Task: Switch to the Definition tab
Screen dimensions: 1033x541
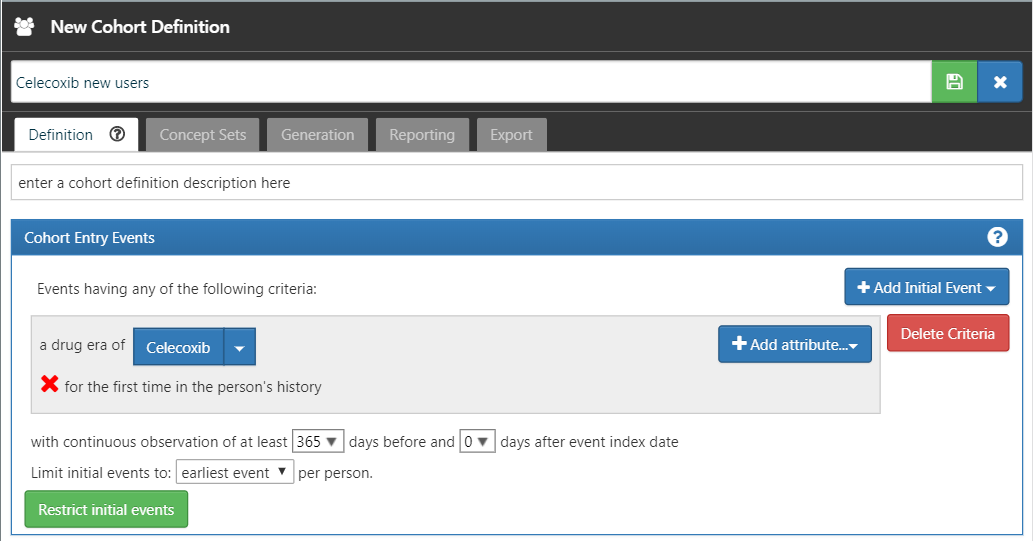Action: 61,134
